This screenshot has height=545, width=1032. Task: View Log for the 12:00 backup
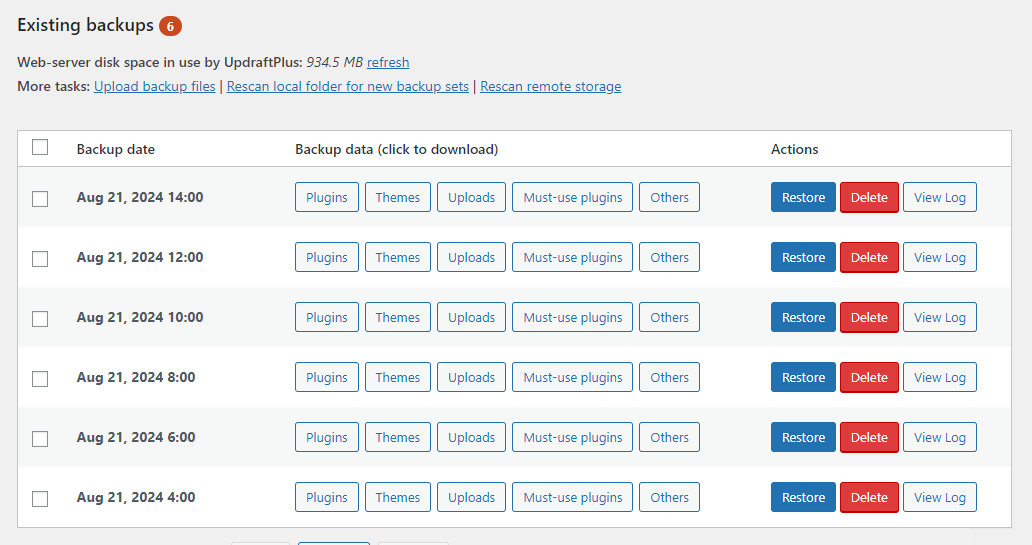(x=939, y=257)
